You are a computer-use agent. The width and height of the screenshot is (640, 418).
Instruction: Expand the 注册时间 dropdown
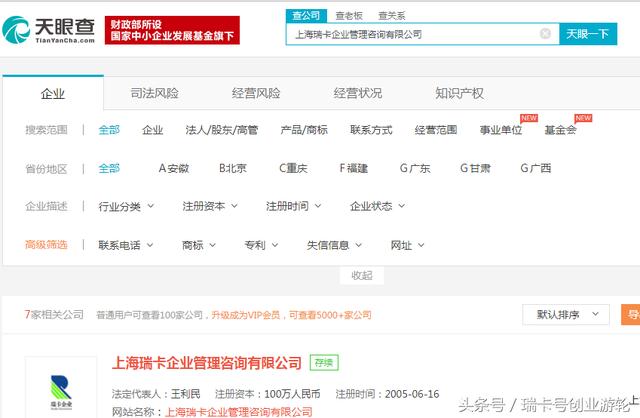coord(293,206)
